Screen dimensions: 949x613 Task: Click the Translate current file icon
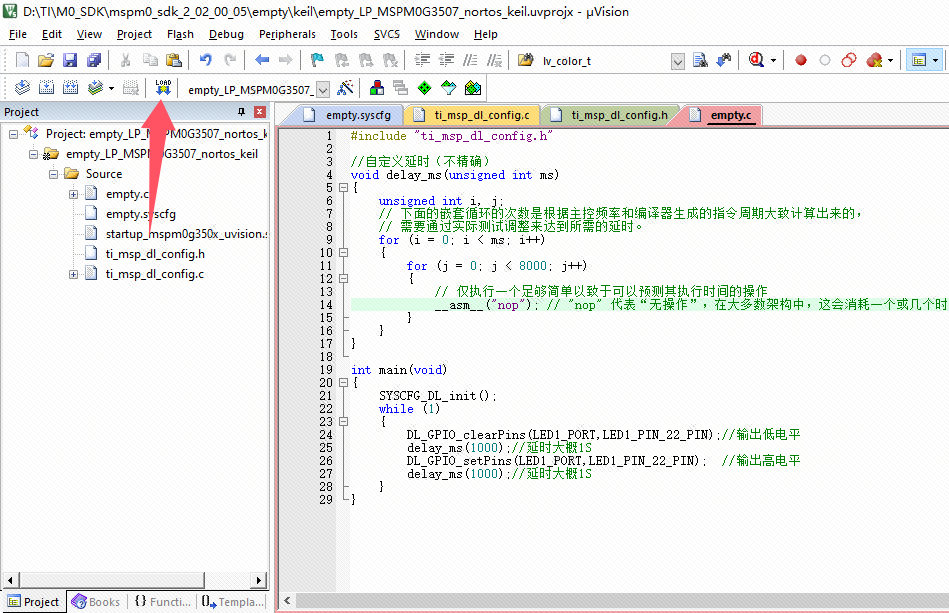(22, 88)
